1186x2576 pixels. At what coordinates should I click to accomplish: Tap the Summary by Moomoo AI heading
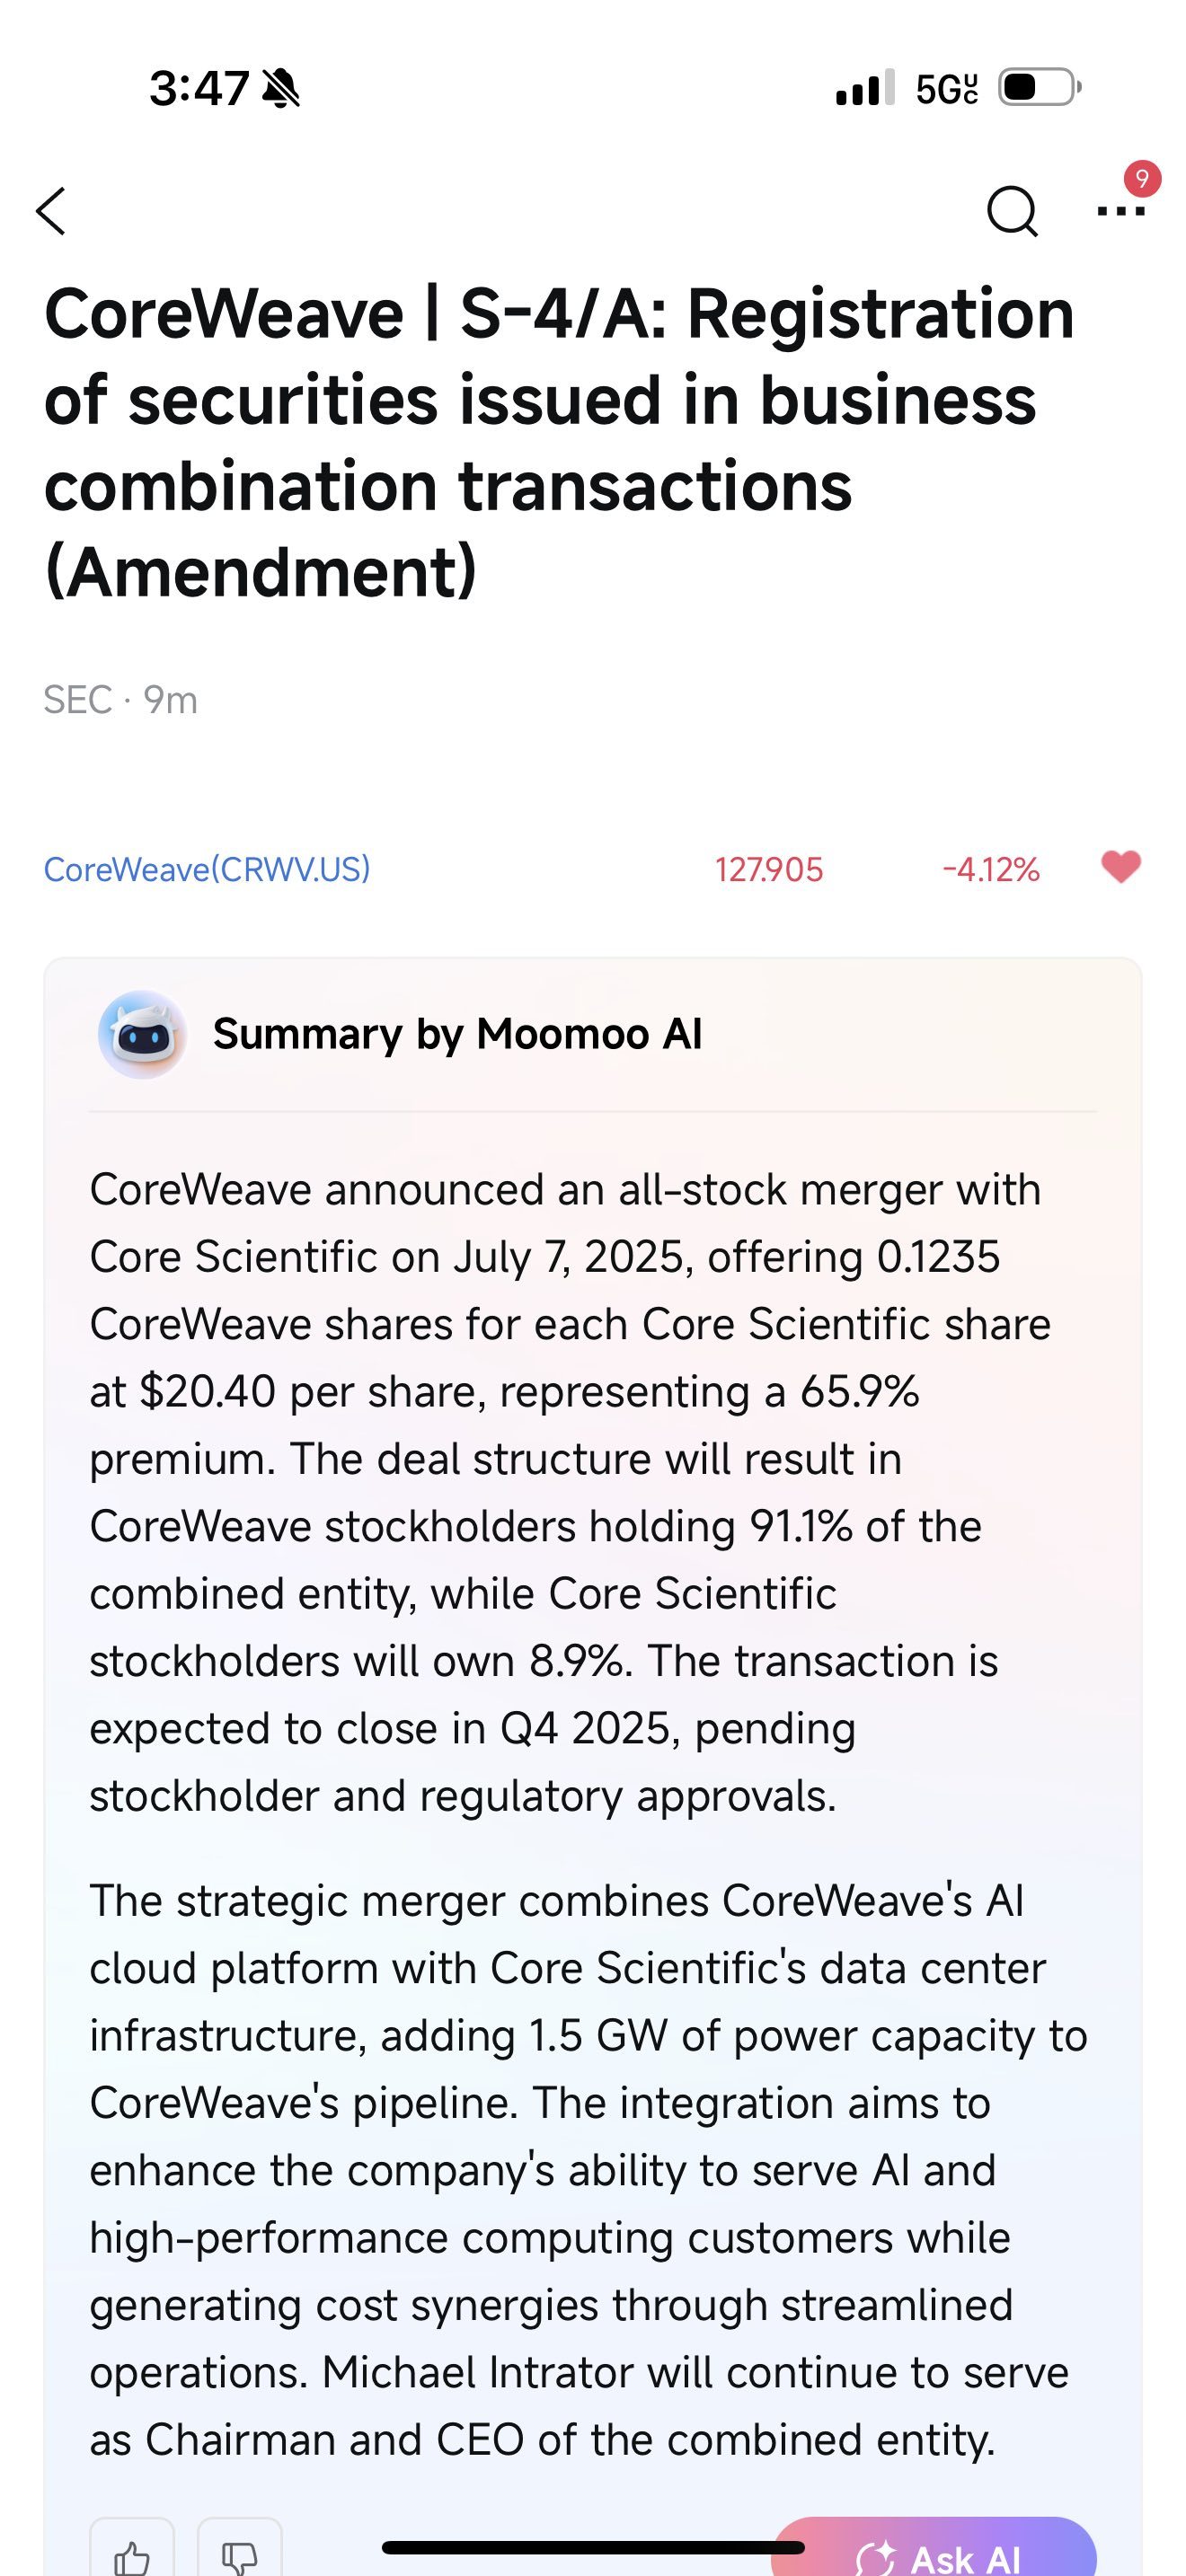coord(457,1034)
